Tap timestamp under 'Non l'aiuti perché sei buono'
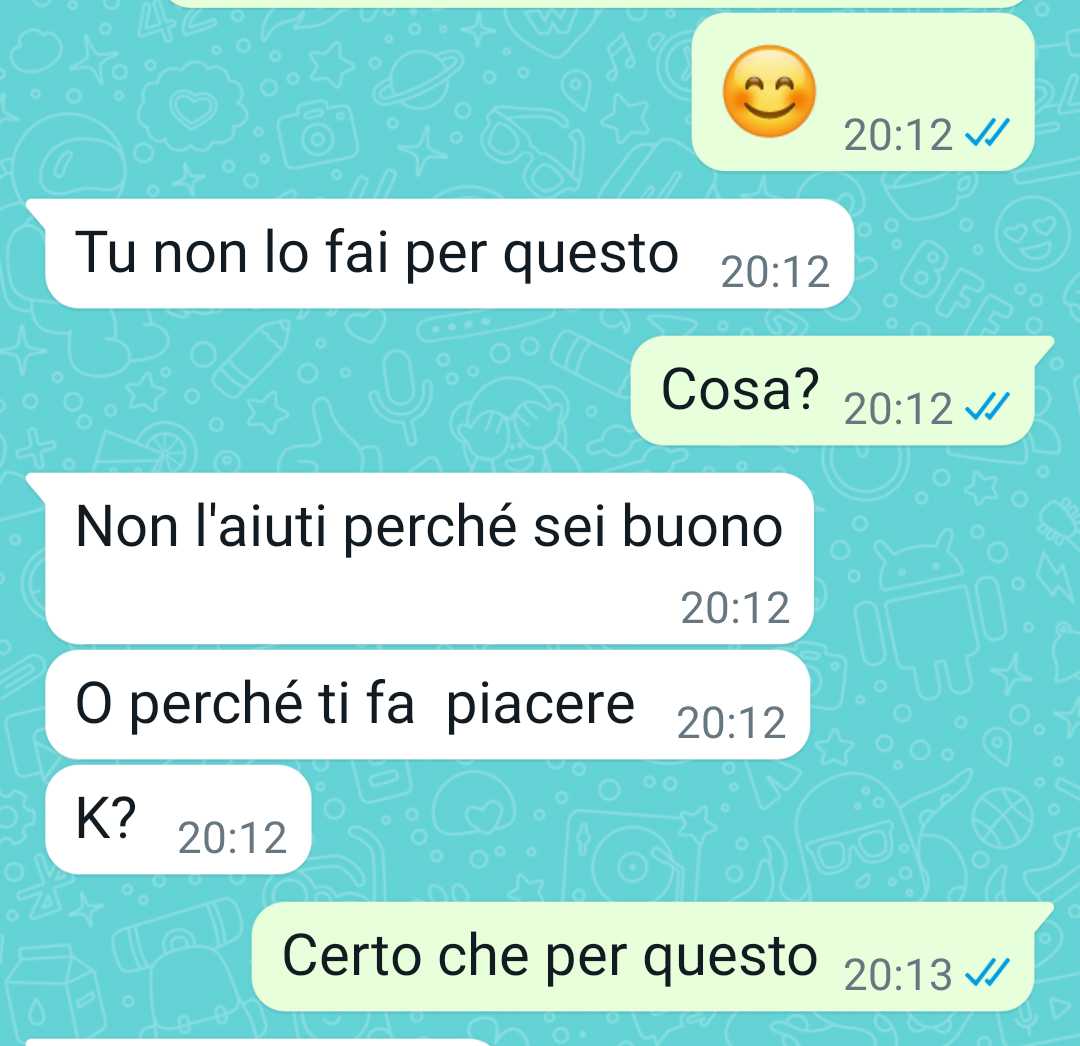 pos(735,608)
